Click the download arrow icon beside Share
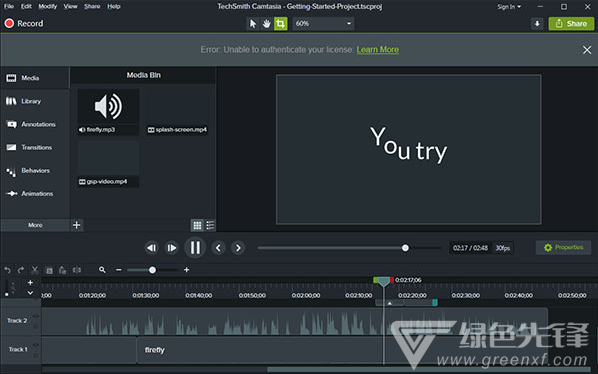Screen dimensions: 598x374 [537, 24]
